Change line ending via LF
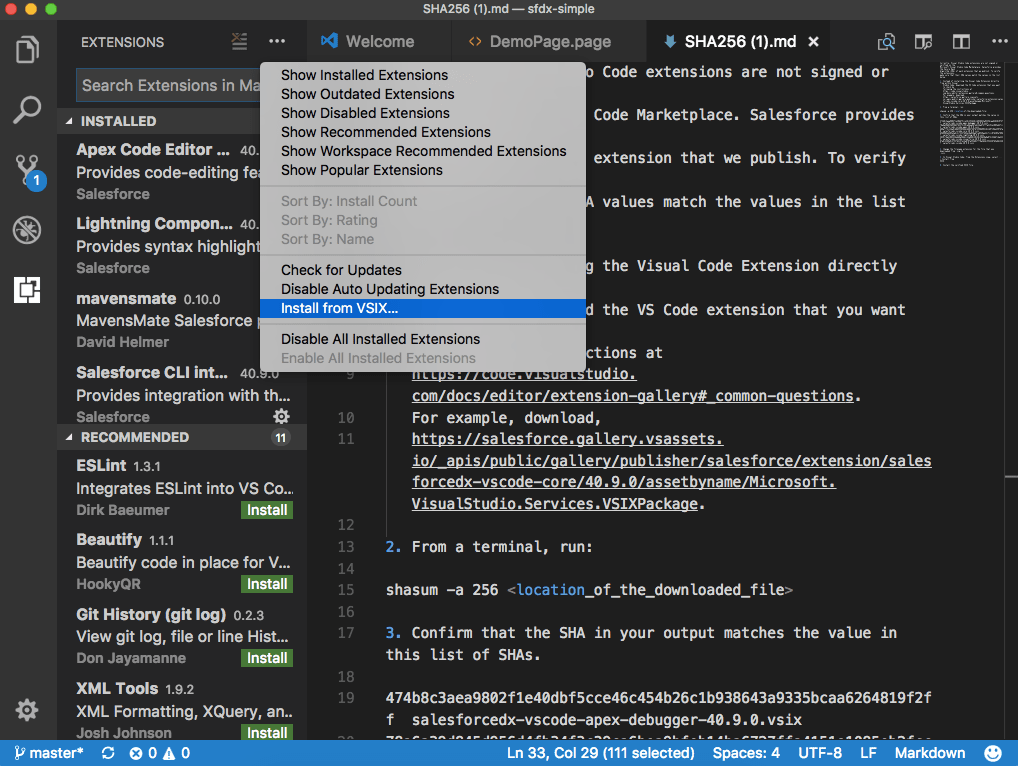This screenshot has height=766, width=1018. [868, 753]
